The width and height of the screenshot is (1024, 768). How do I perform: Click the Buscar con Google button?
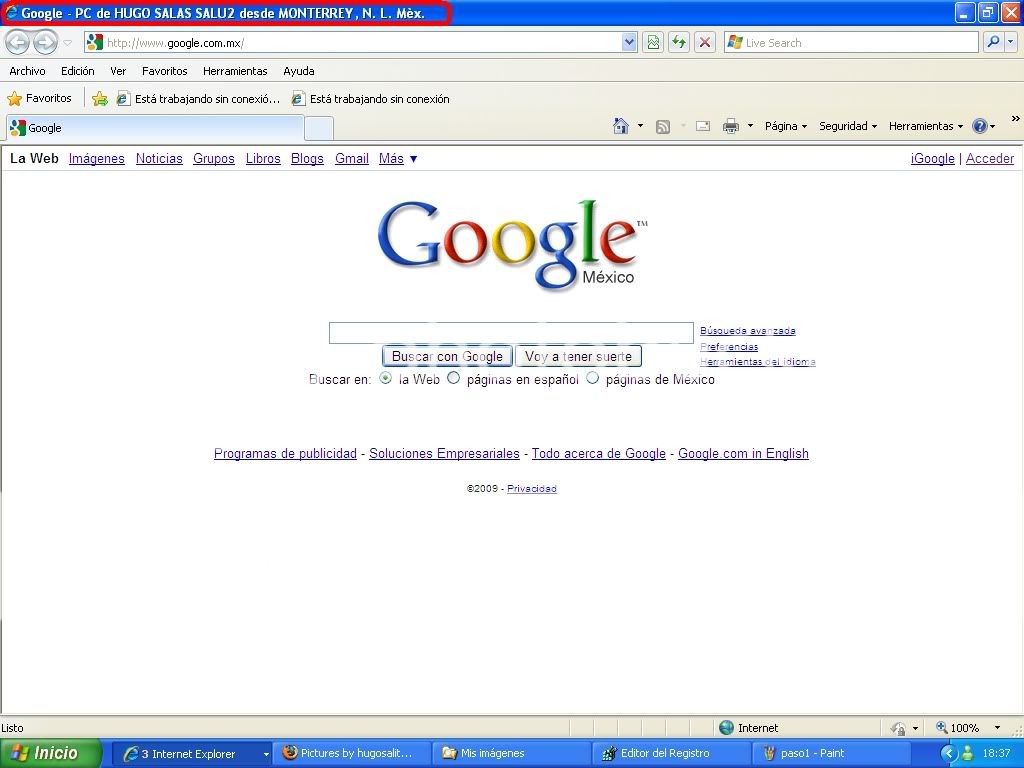click(447, 357)
